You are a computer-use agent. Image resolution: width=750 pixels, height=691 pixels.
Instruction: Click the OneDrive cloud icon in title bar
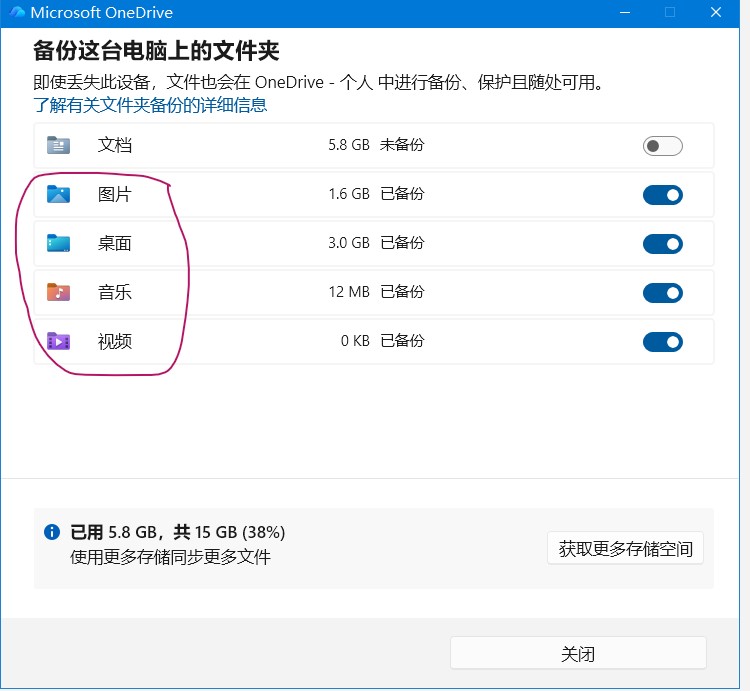(17, 12)
